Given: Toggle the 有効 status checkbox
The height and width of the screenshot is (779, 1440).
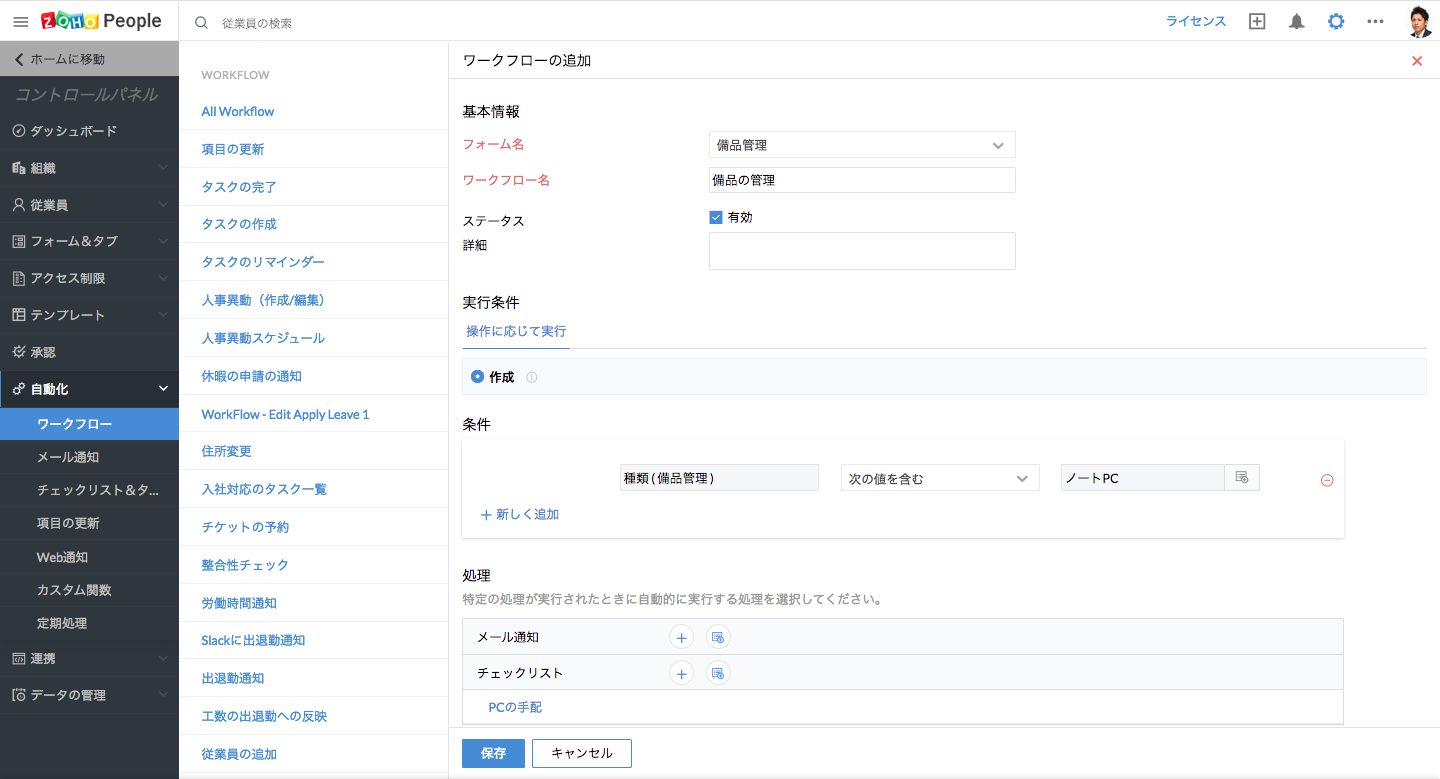Looking at the screenshot, I should coord(716,217).
